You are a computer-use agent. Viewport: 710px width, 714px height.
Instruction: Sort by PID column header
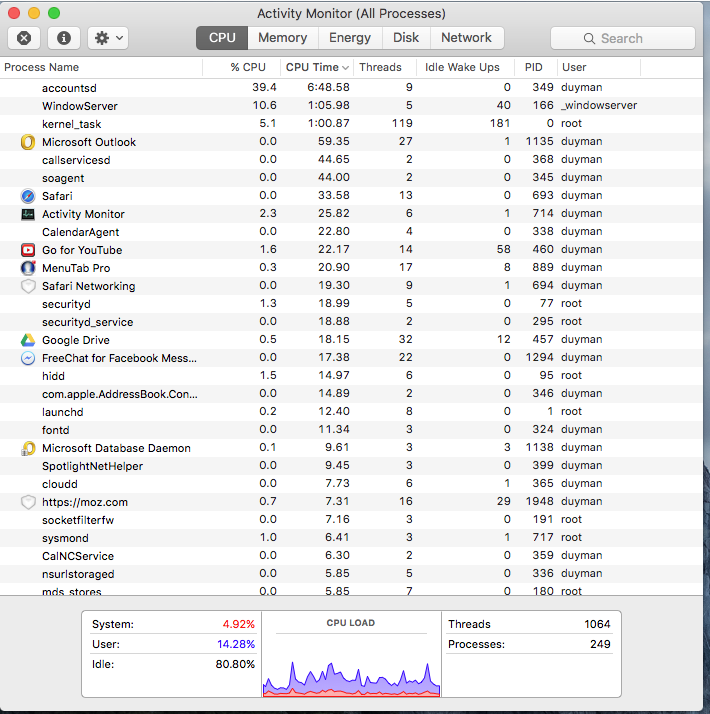536,67
